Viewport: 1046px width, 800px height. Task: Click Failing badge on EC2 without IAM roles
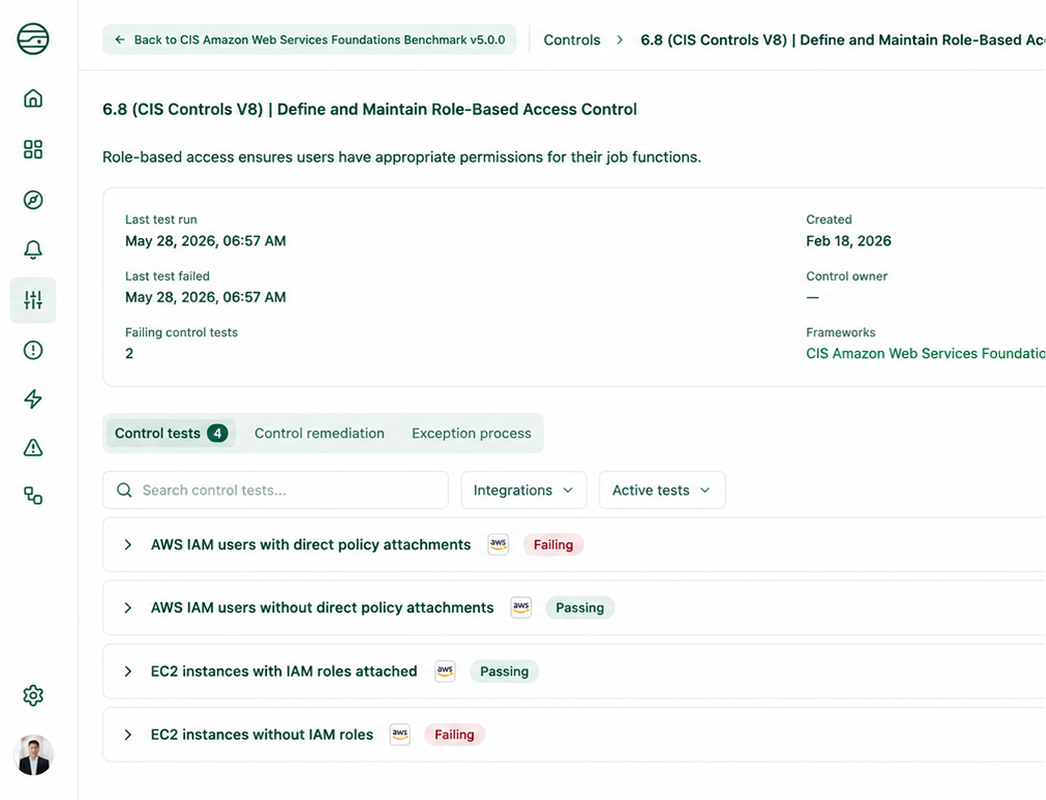tap(454, 735)
